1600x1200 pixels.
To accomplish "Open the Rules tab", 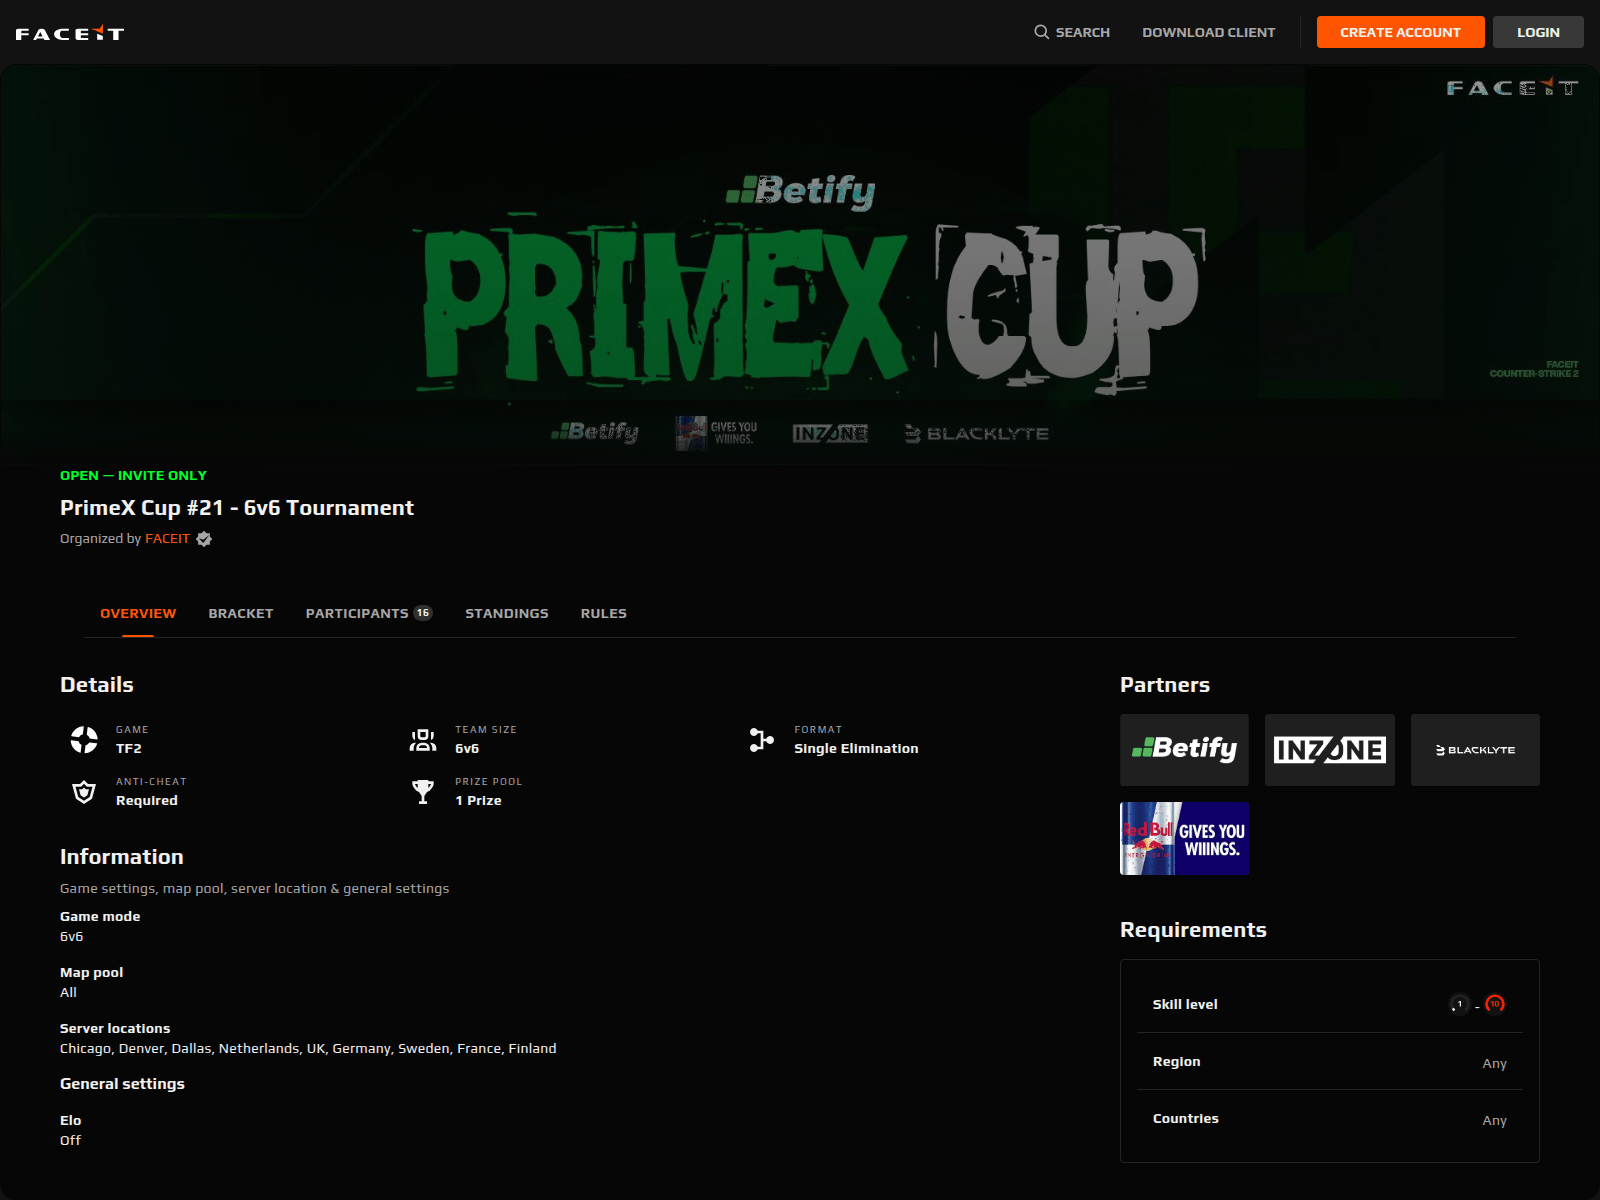I will pyautogui.click(x=604, y=613).
